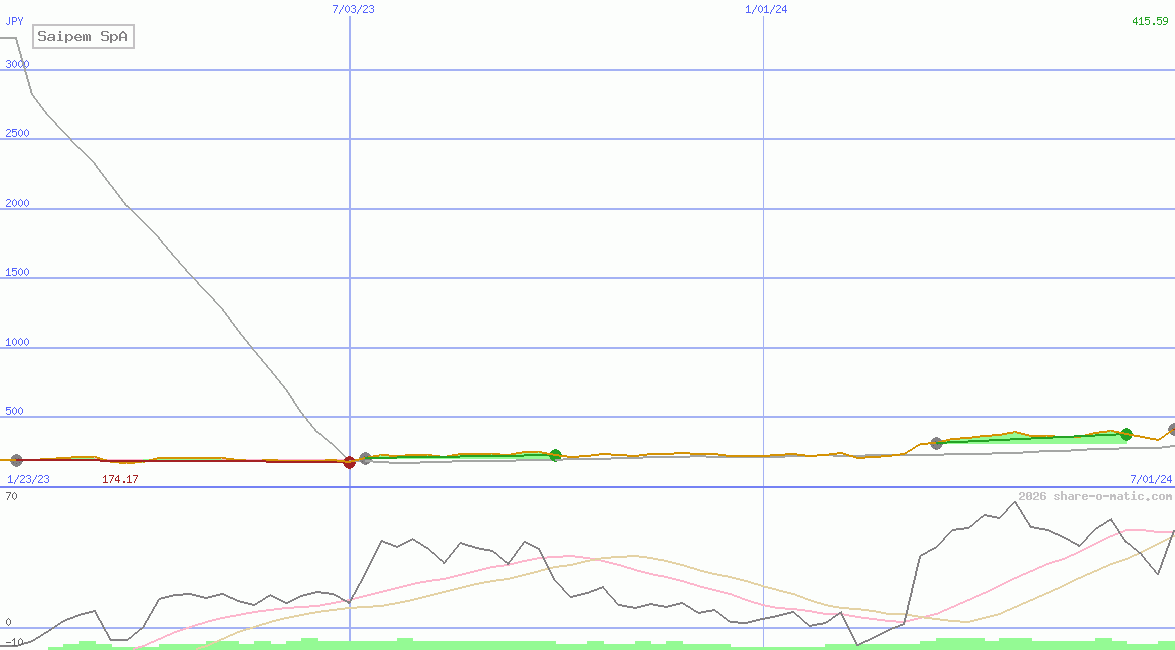The image size is (1175, 650).
Task: Click the 70 level label on indicator panel
Action: (x=11, y=496)
